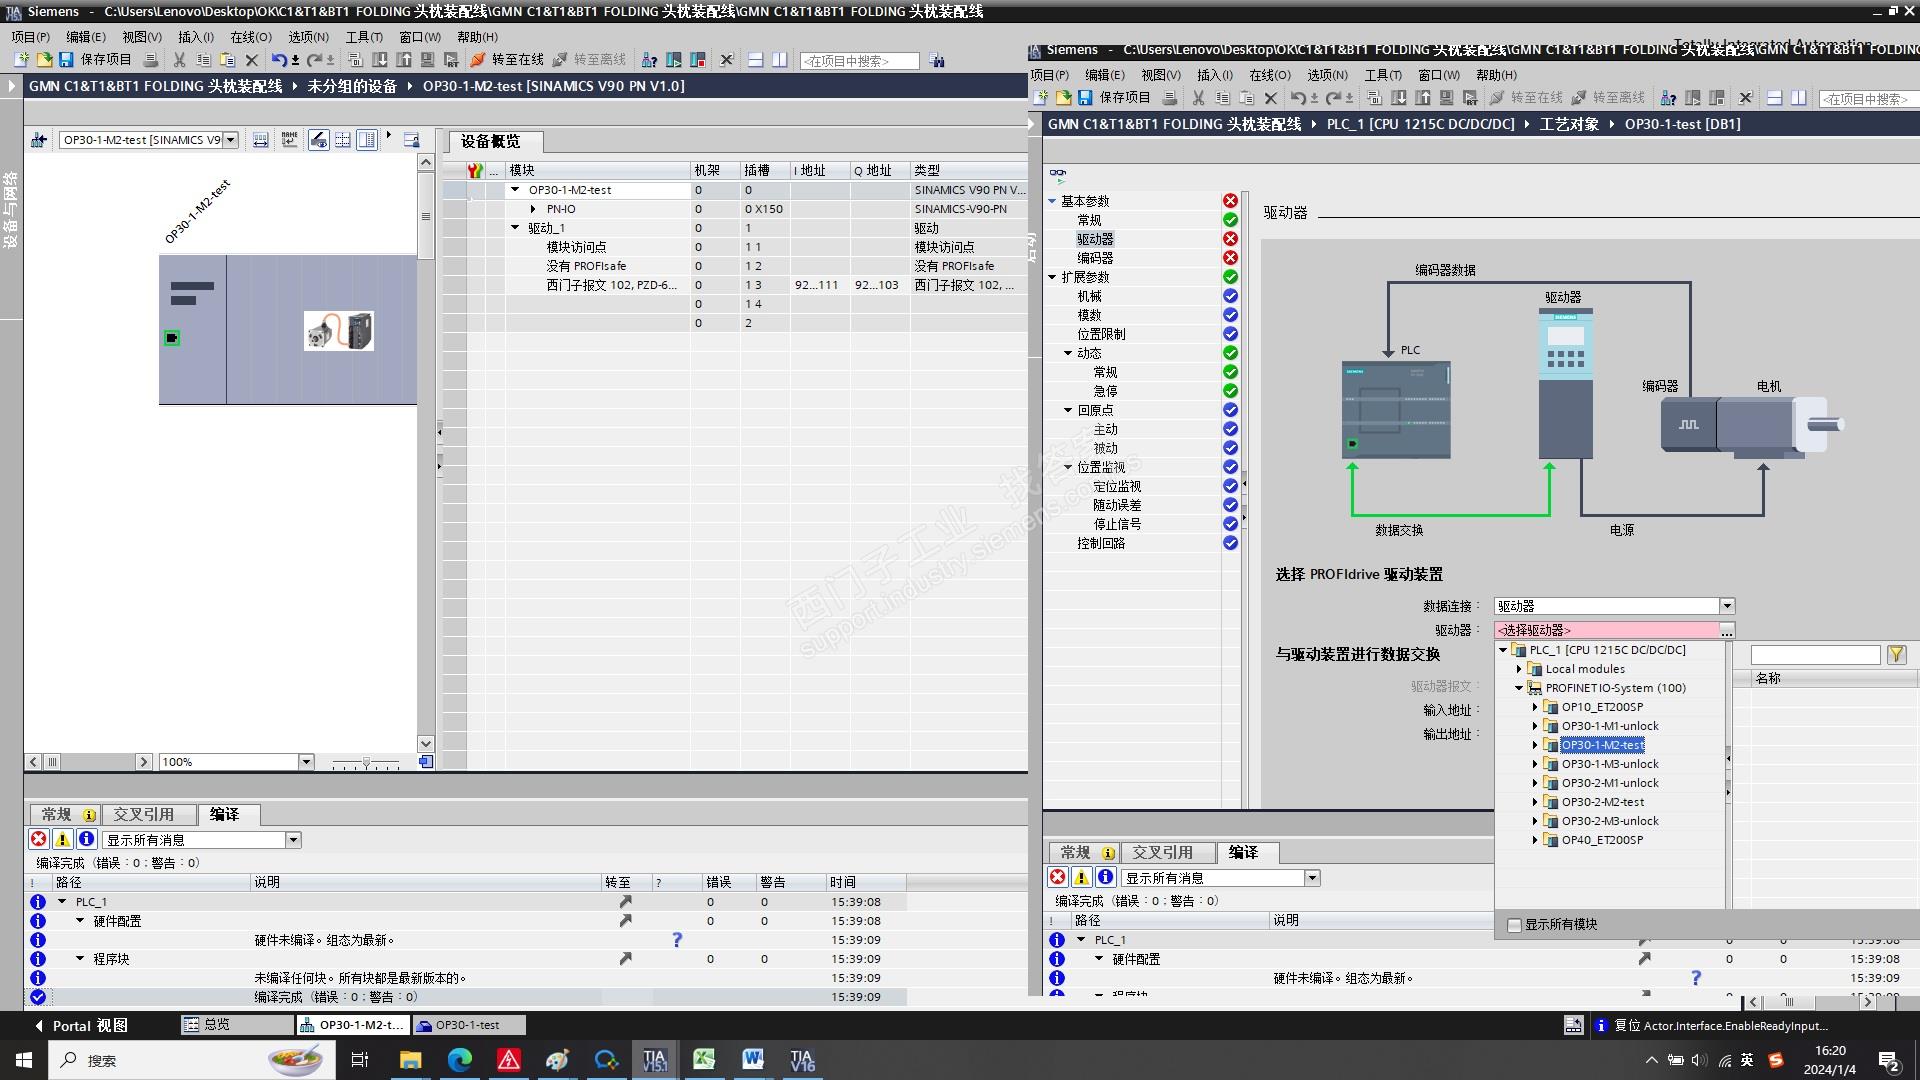The width and height of the screenshot is (1920, 1080).
Task: Click the Cut scissors icon in left toolbar
Action: [179, 60]
